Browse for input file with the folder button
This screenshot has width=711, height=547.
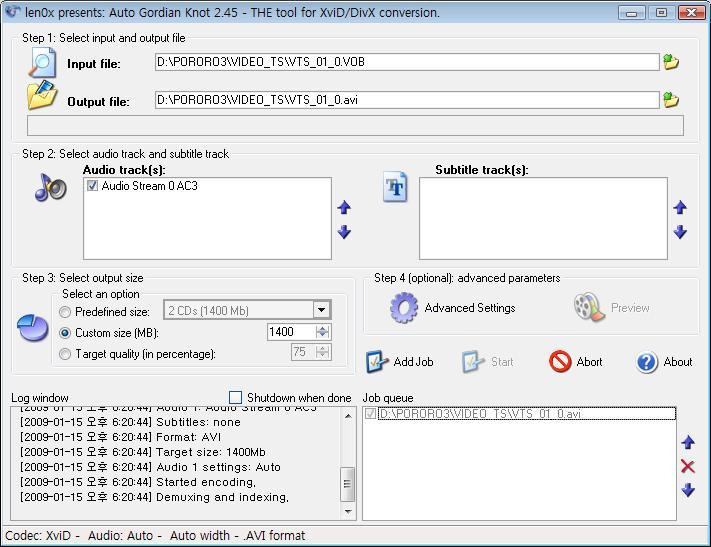point(671,62)
